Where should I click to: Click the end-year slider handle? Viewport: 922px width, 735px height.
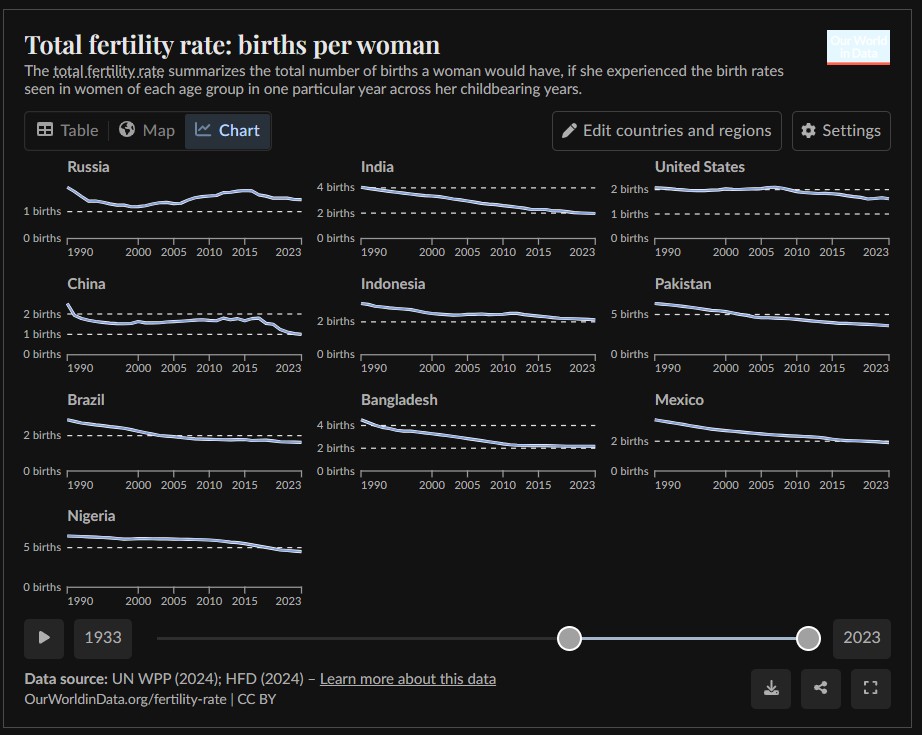[x=809, y=638]
